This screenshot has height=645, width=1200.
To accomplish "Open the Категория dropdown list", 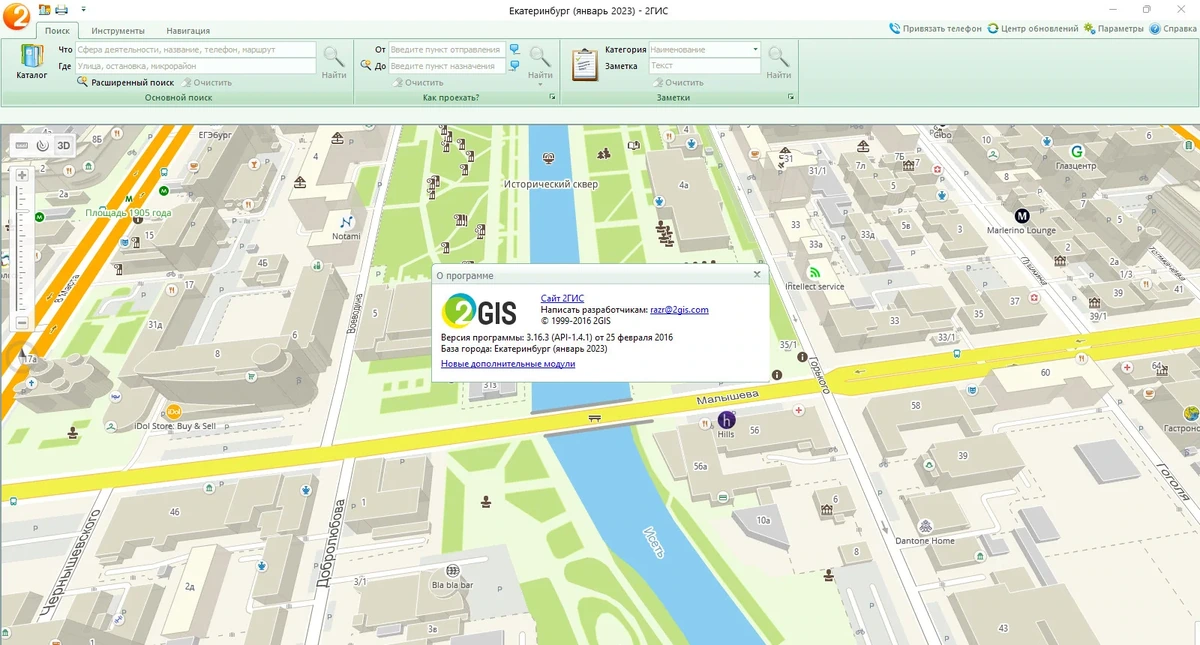I will [x=755, y=49].
